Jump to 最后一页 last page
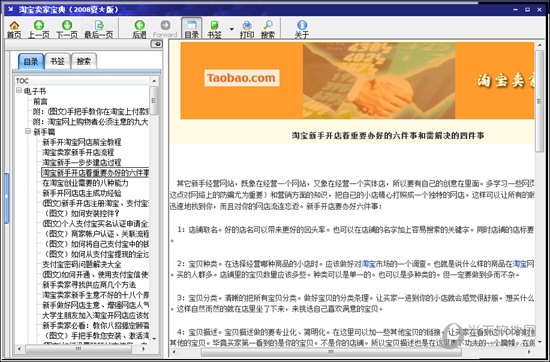 (99, 29)
